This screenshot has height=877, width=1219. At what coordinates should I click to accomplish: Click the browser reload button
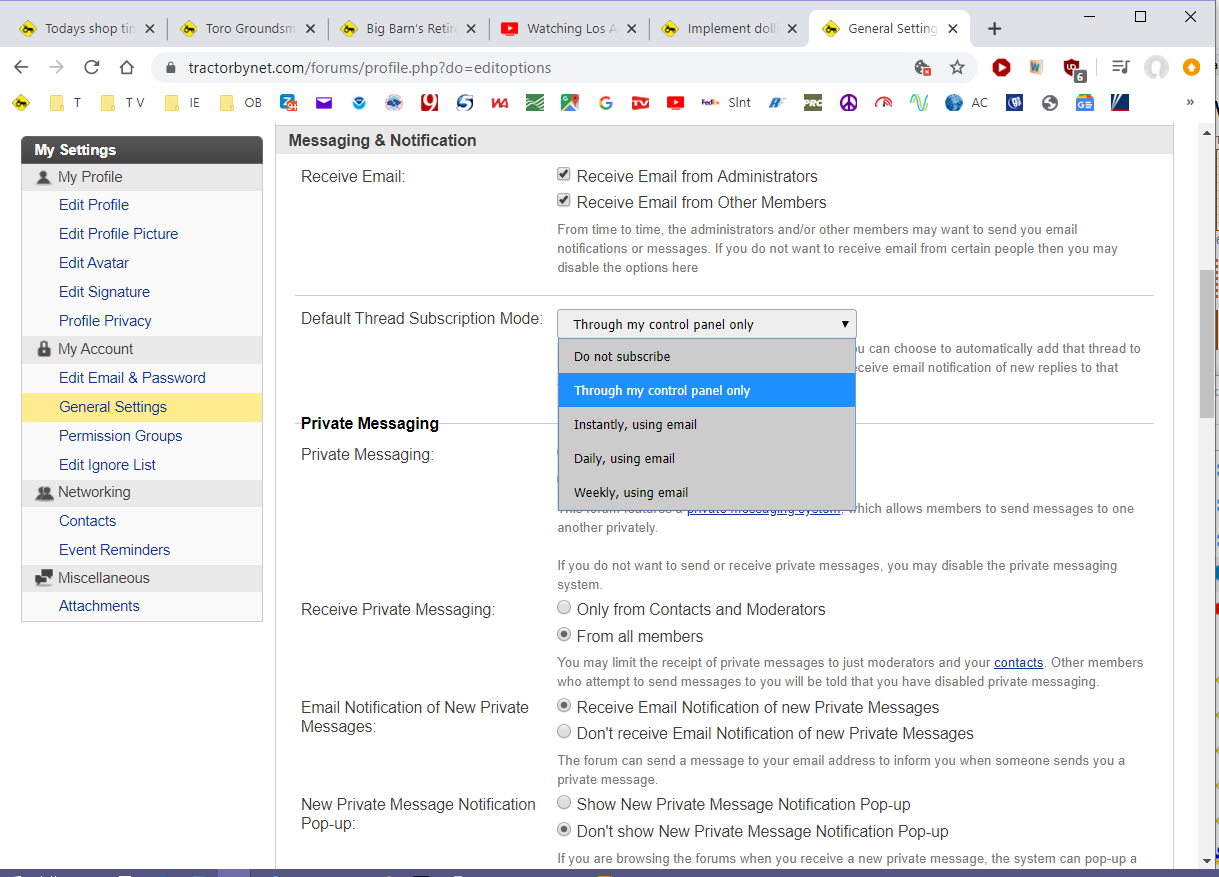pos(91,68)
